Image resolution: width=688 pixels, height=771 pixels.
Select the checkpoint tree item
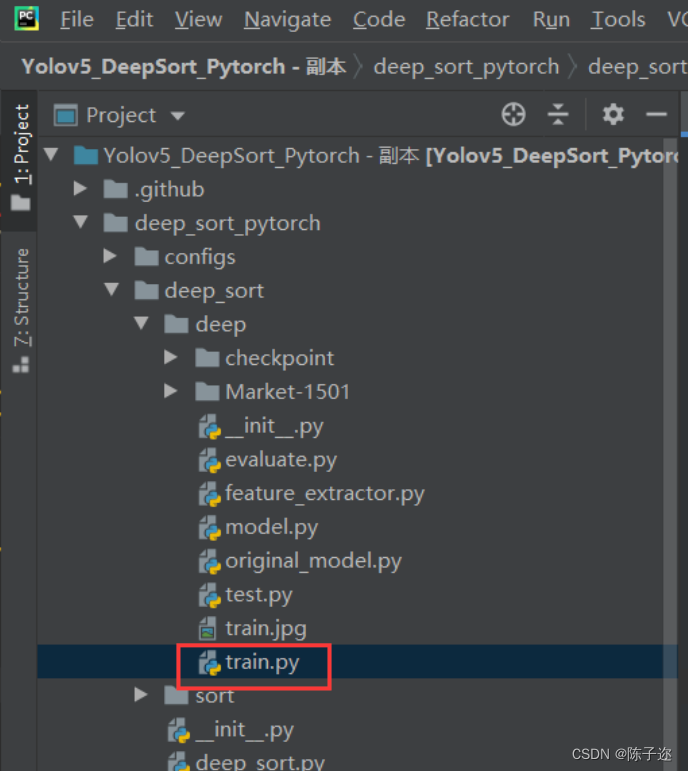pyautogui.click(x=279, y=358)
